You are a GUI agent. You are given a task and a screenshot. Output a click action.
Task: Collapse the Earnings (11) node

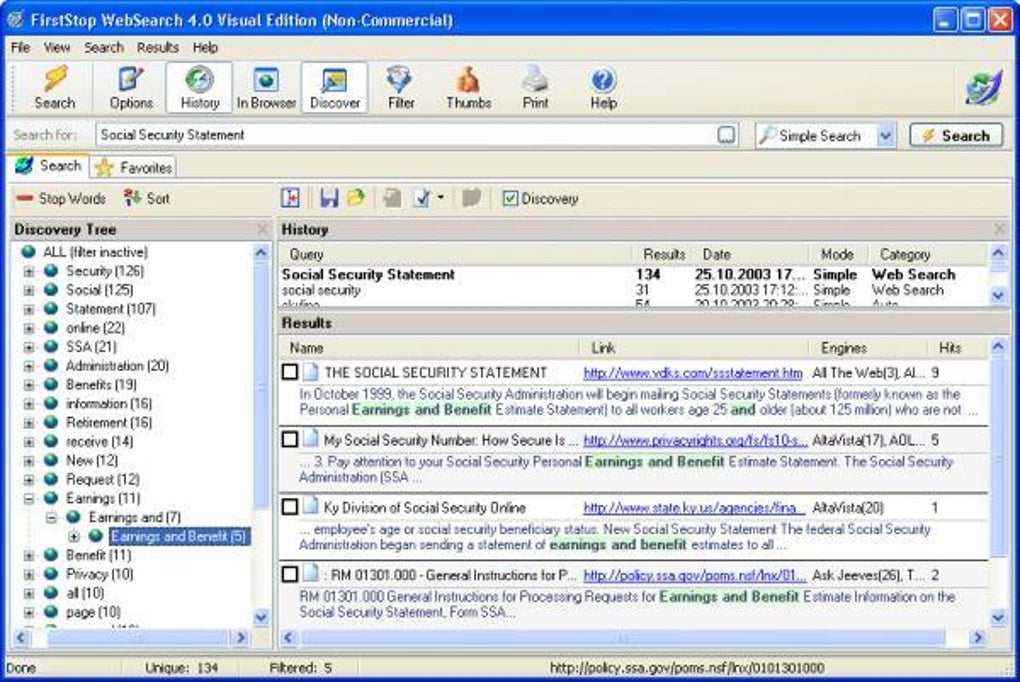click(29, 498)
